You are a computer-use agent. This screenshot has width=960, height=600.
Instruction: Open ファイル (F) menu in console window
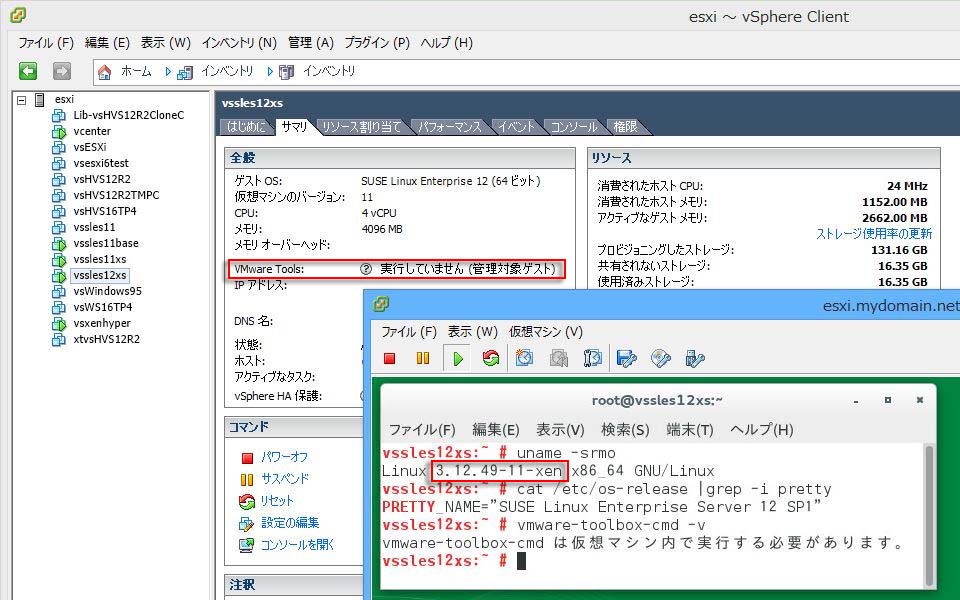click(x=409, y=332)
